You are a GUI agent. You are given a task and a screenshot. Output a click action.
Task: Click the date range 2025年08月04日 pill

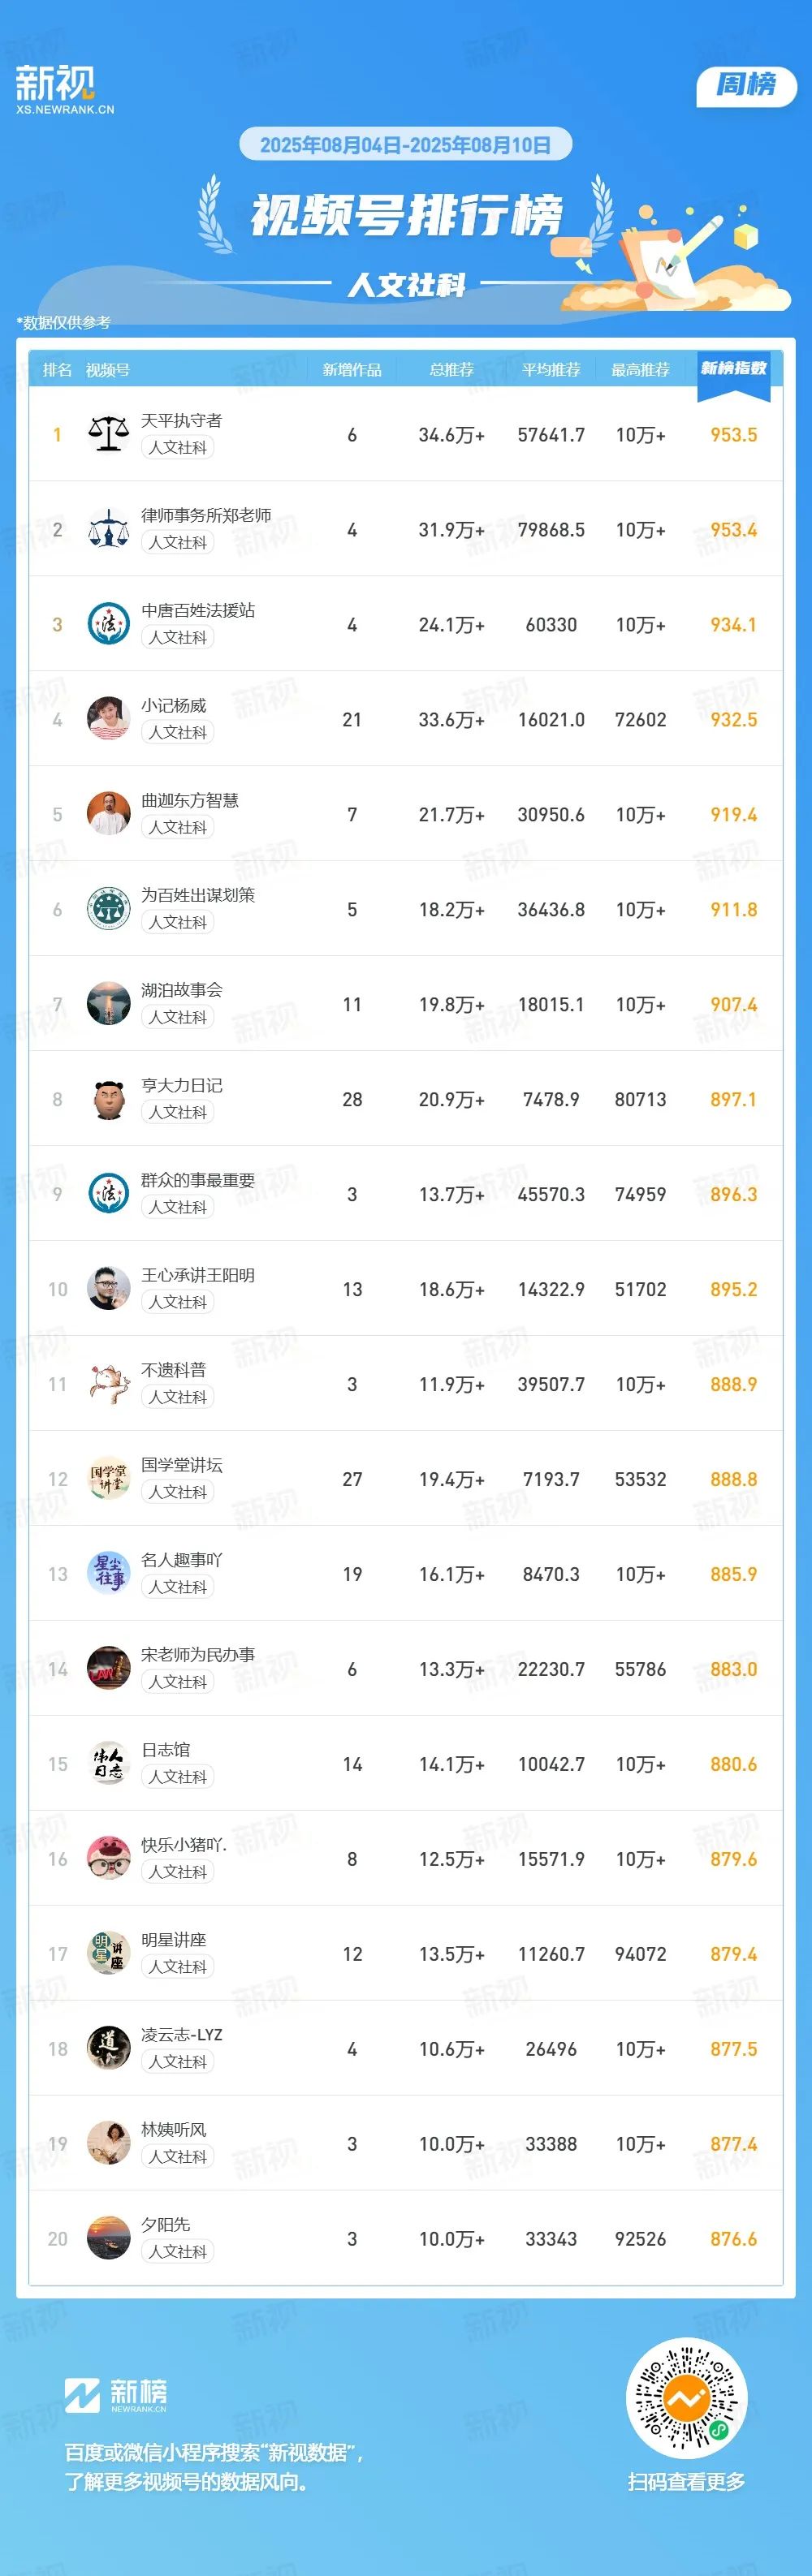click(x=405, y=145)
